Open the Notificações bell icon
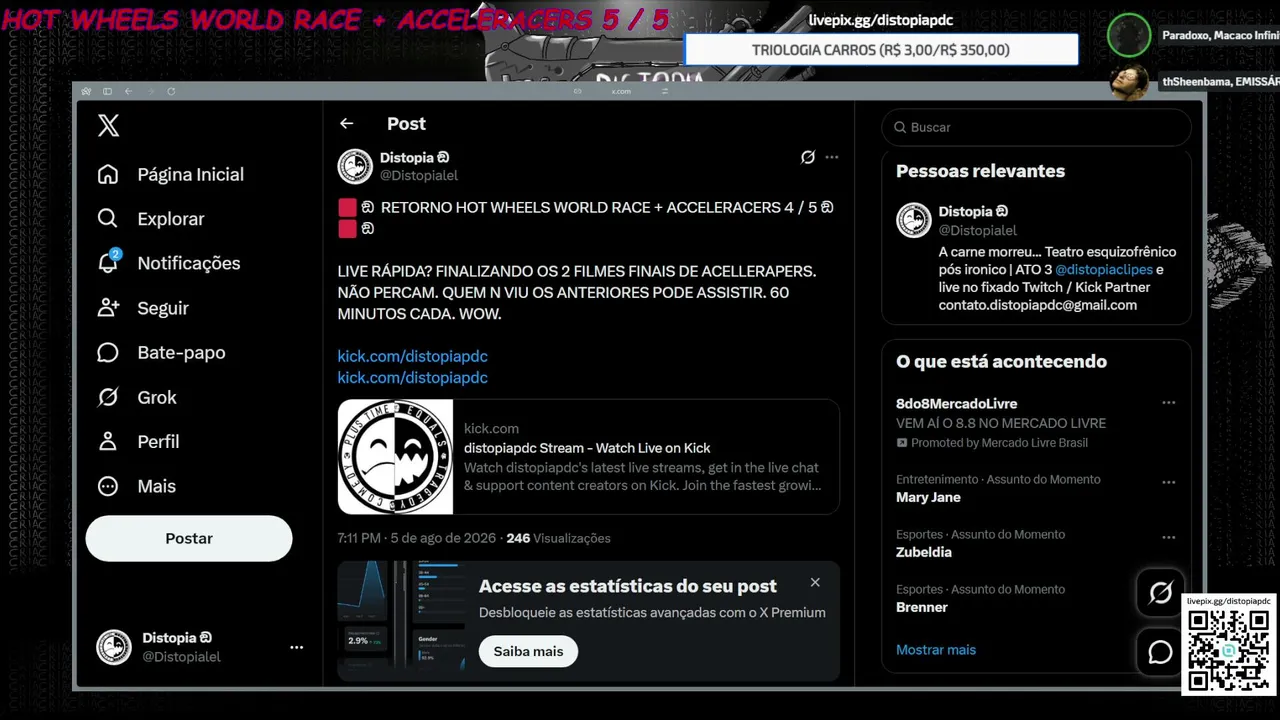 click(108, 263)
